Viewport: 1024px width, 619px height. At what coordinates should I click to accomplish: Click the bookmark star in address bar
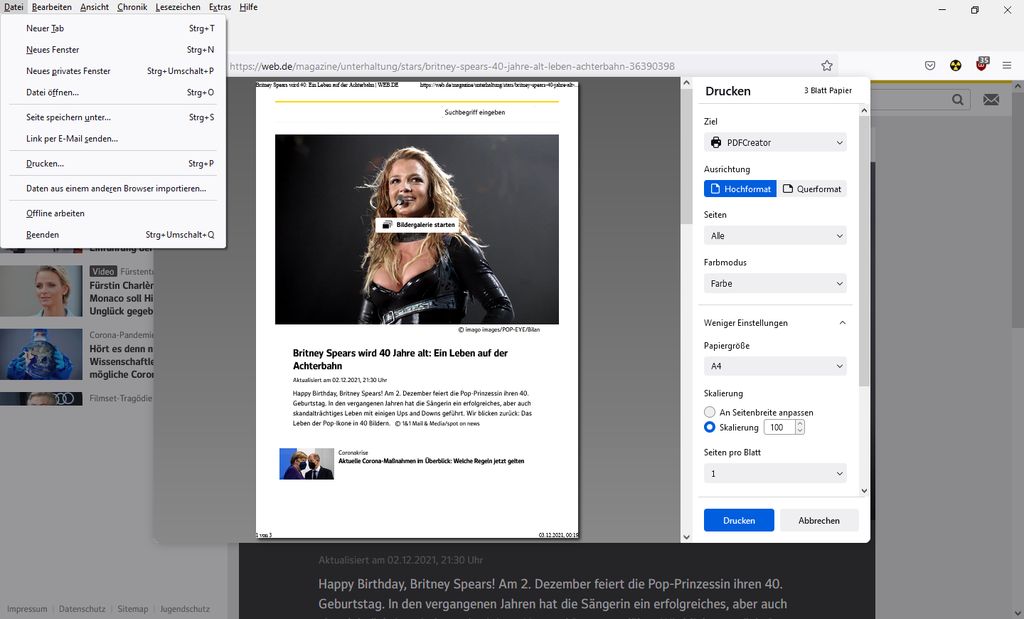(x=827, y=66)
